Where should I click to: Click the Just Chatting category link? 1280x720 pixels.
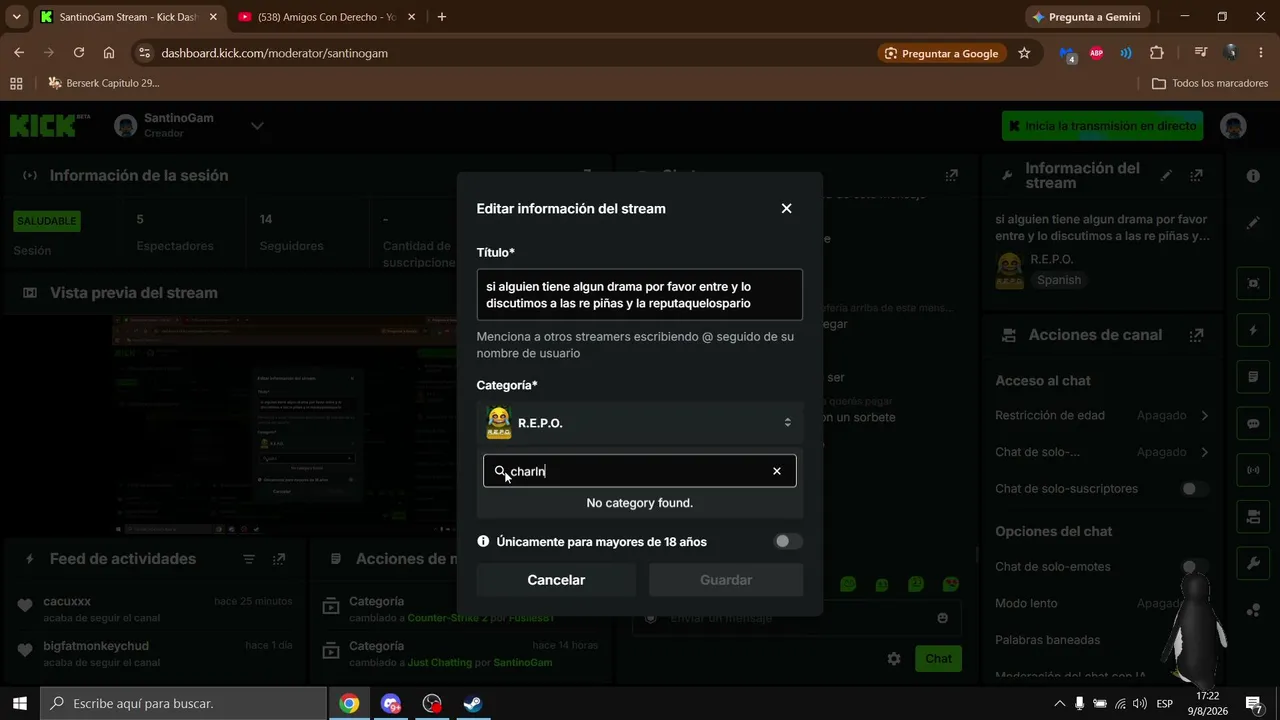click(x=439, y=662)
